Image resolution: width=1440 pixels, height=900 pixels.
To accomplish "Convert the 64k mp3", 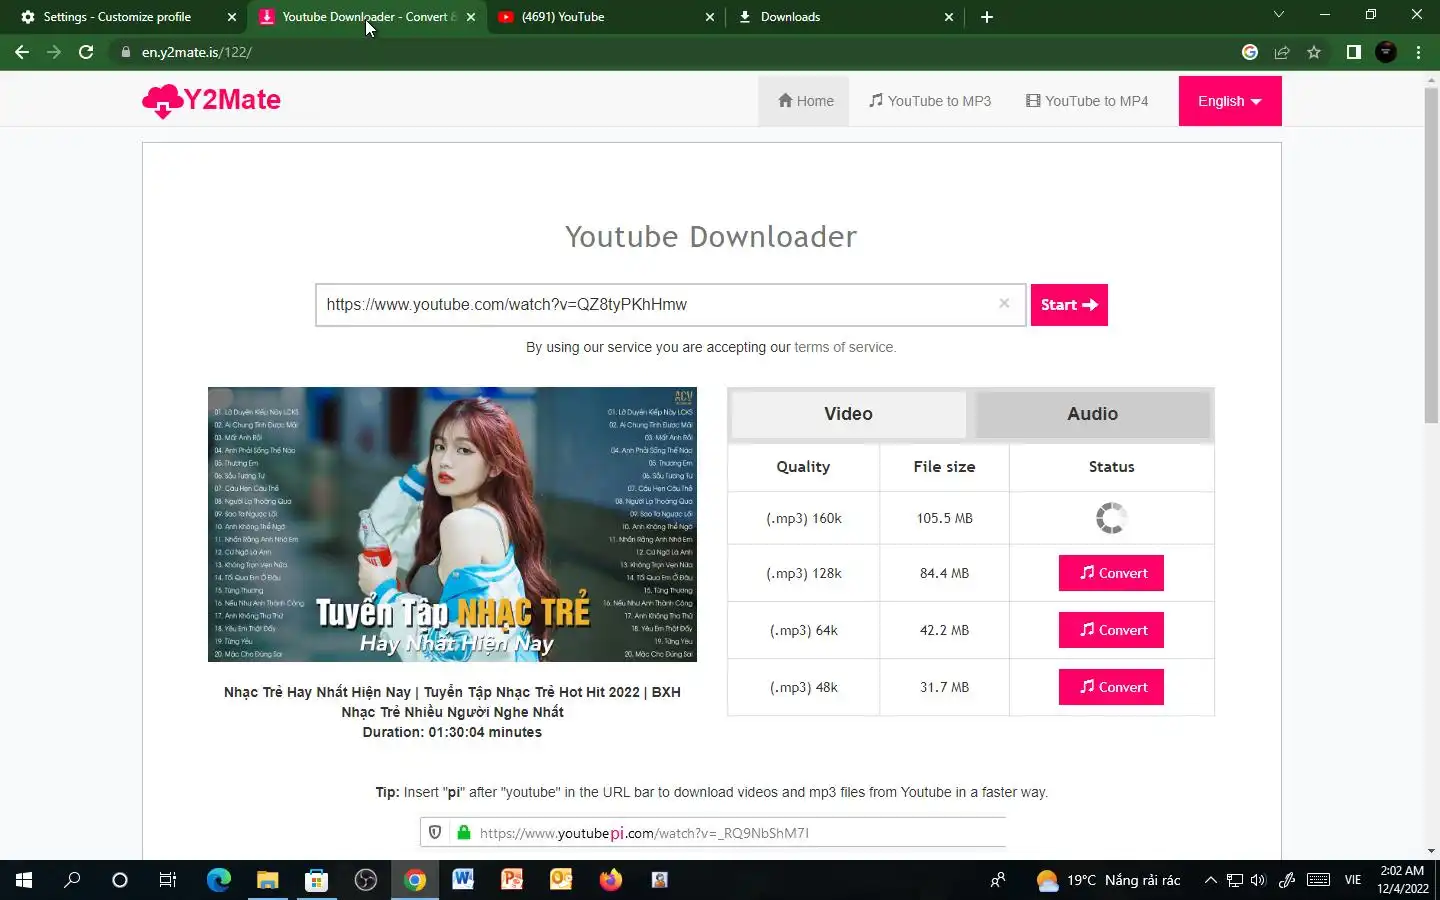I will point(1111,630).
